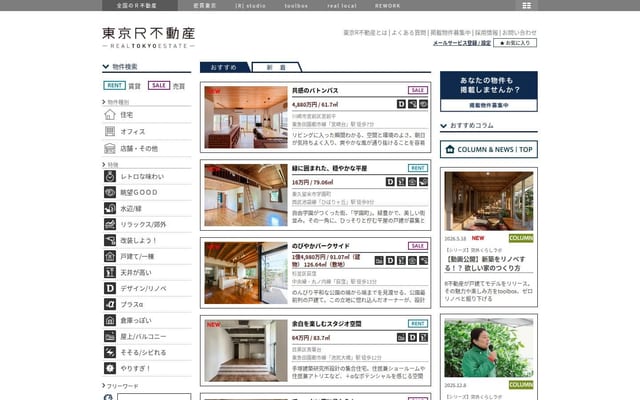The height and width of the screenshot is (400, 640).
Task: Select the そそる/シビれる lightning icon
Action: click(110, 352)
